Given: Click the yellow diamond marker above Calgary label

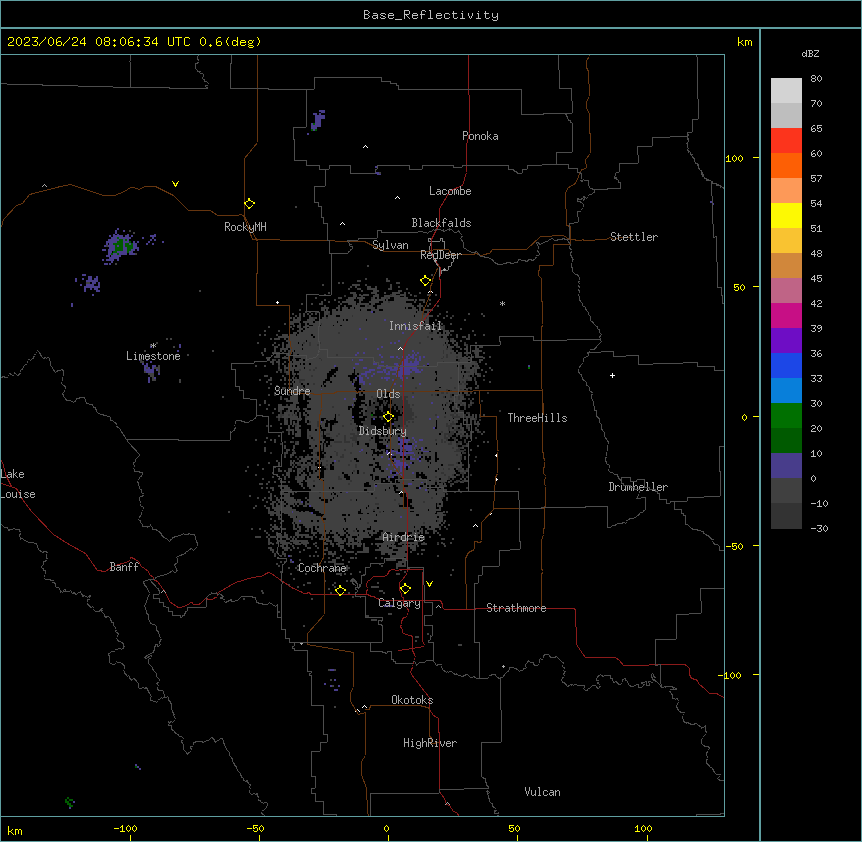Looking at the screenshot, I should [x=405, y=589].
